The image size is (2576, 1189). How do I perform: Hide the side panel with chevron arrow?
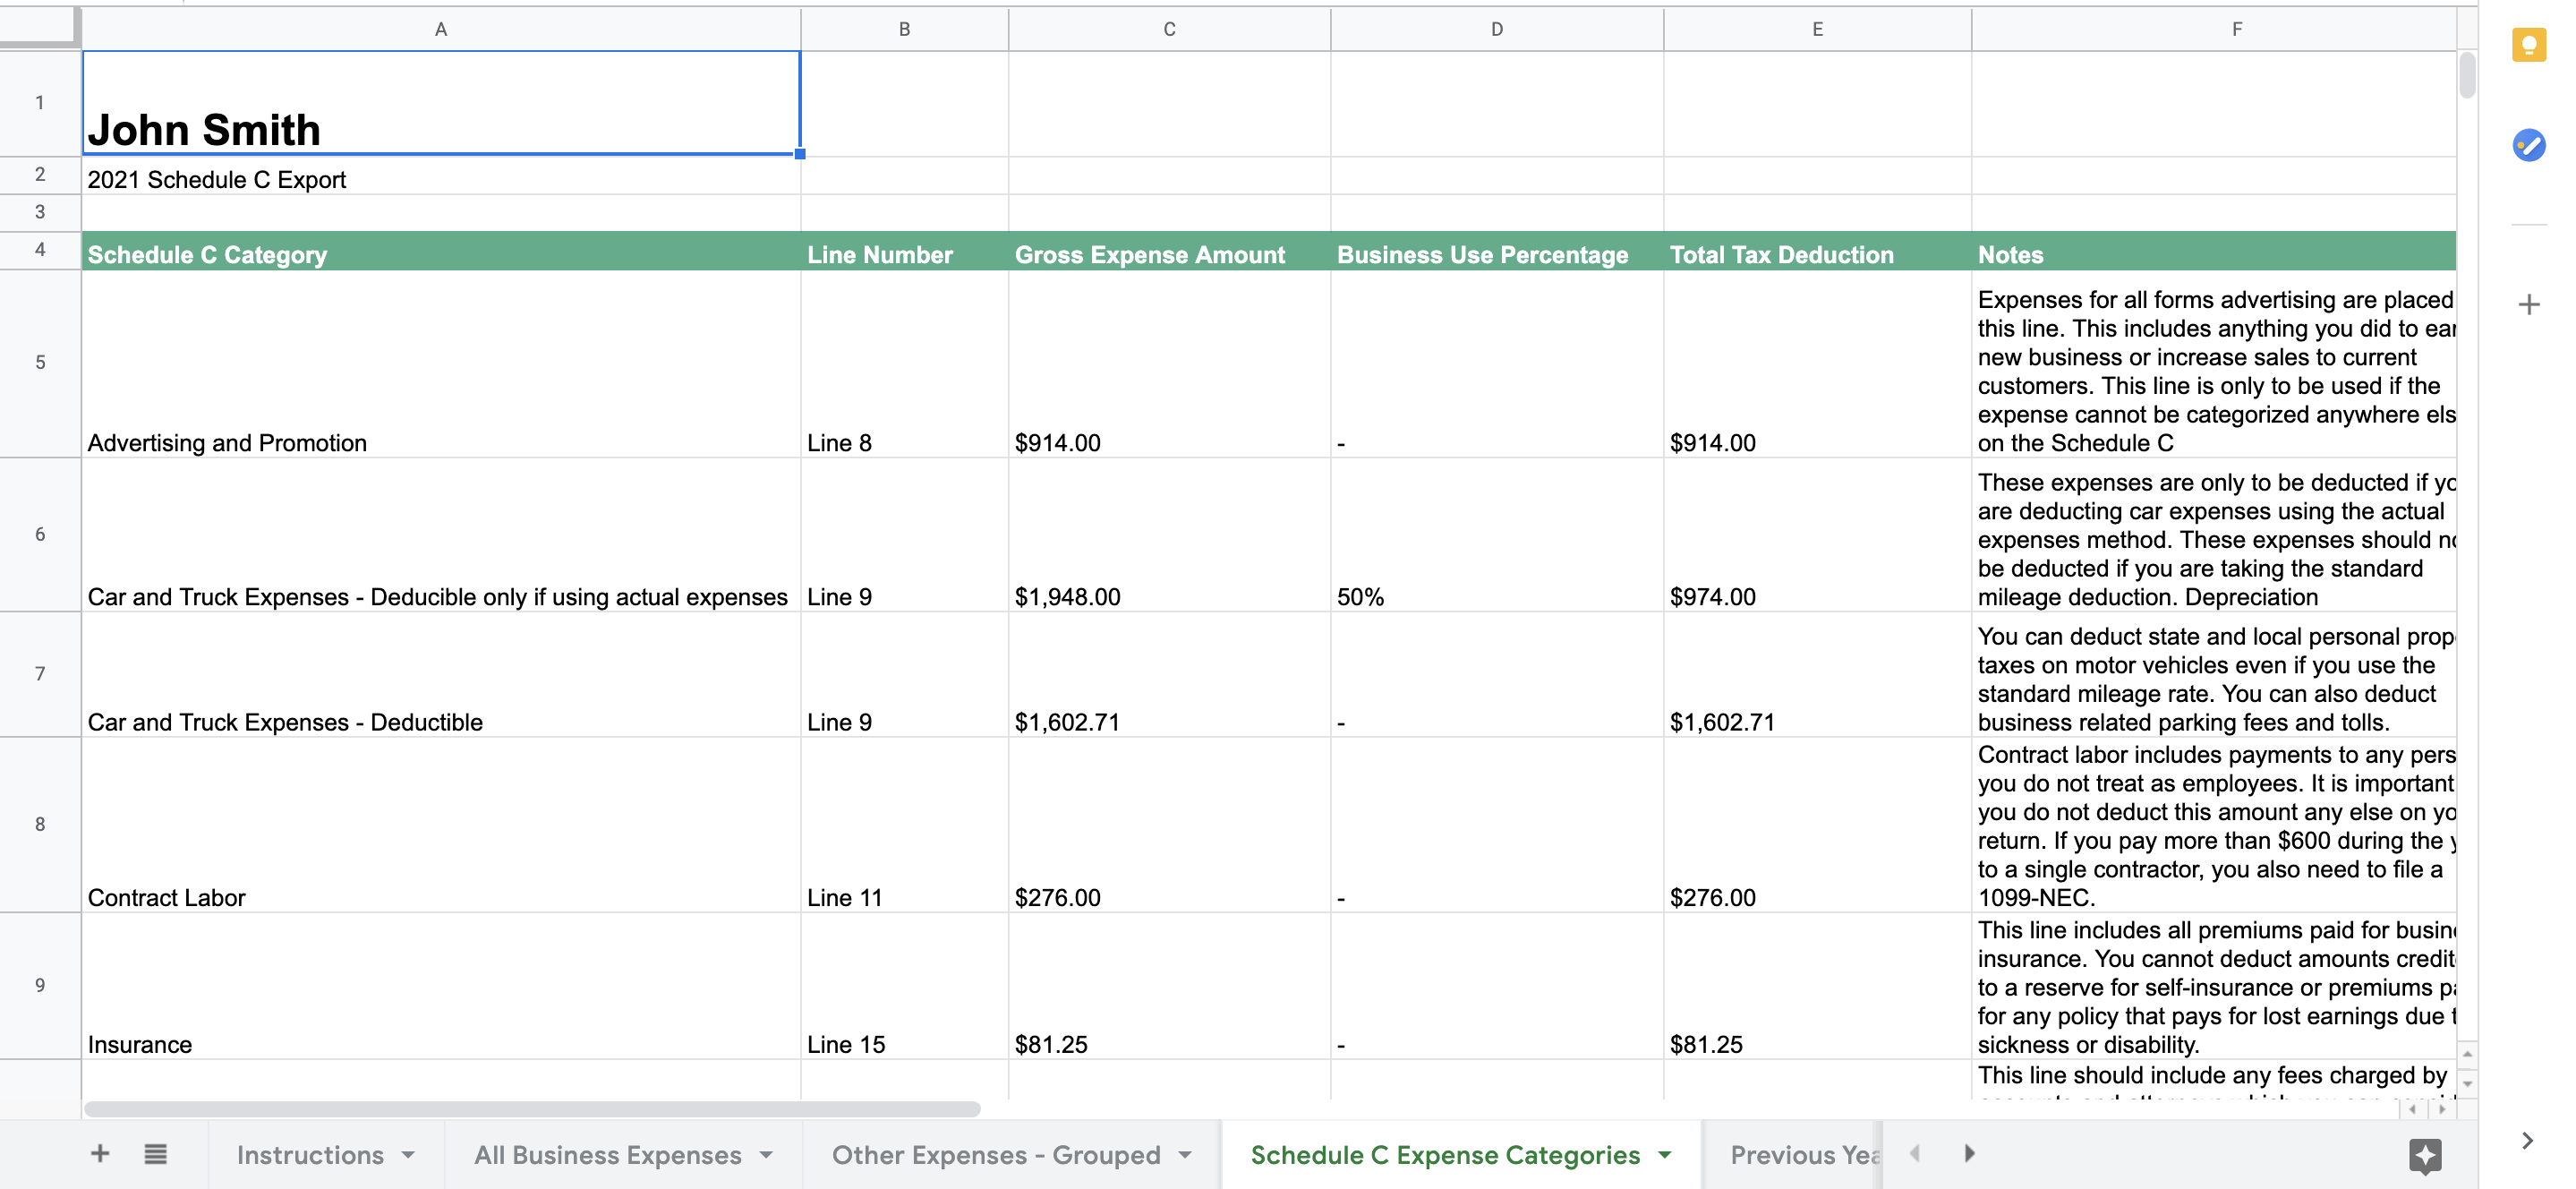(x=2527, y=1141)
